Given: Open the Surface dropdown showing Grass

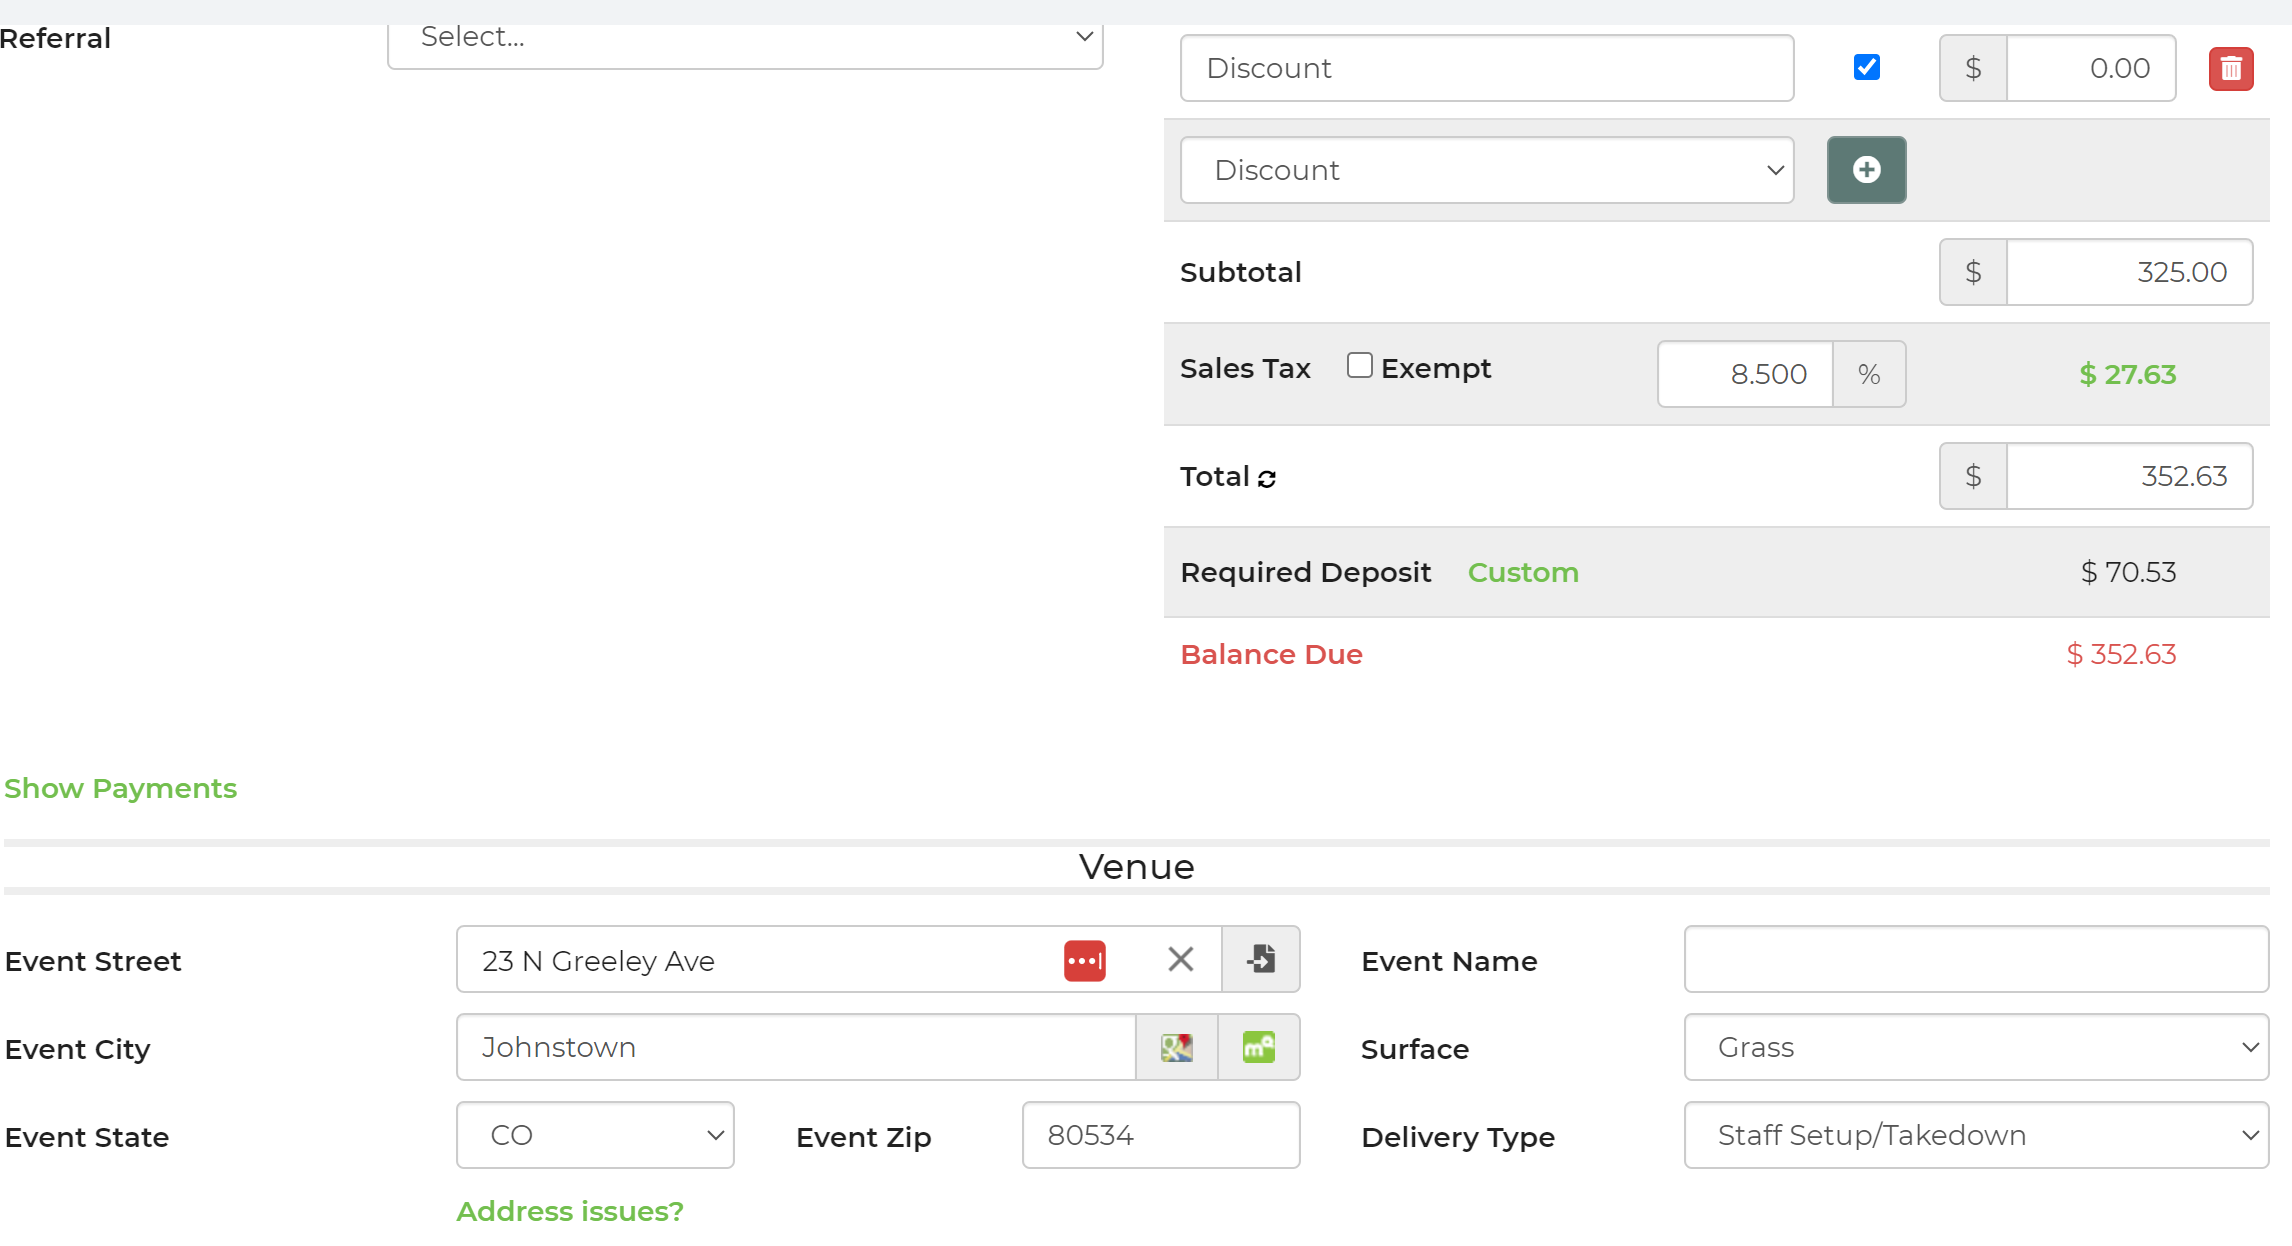Looking at the screenshot, I should pyautogui.click(x=1975, y=1048).
